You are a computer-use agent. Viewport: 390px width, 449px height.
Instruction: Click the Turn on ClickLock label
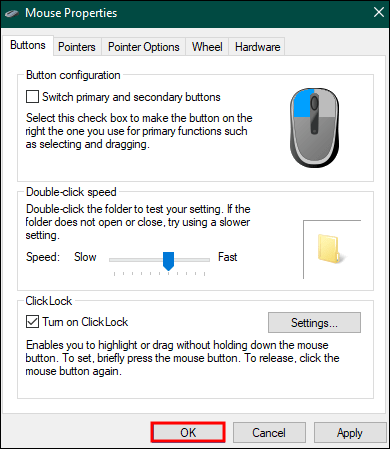click(85, 322)
